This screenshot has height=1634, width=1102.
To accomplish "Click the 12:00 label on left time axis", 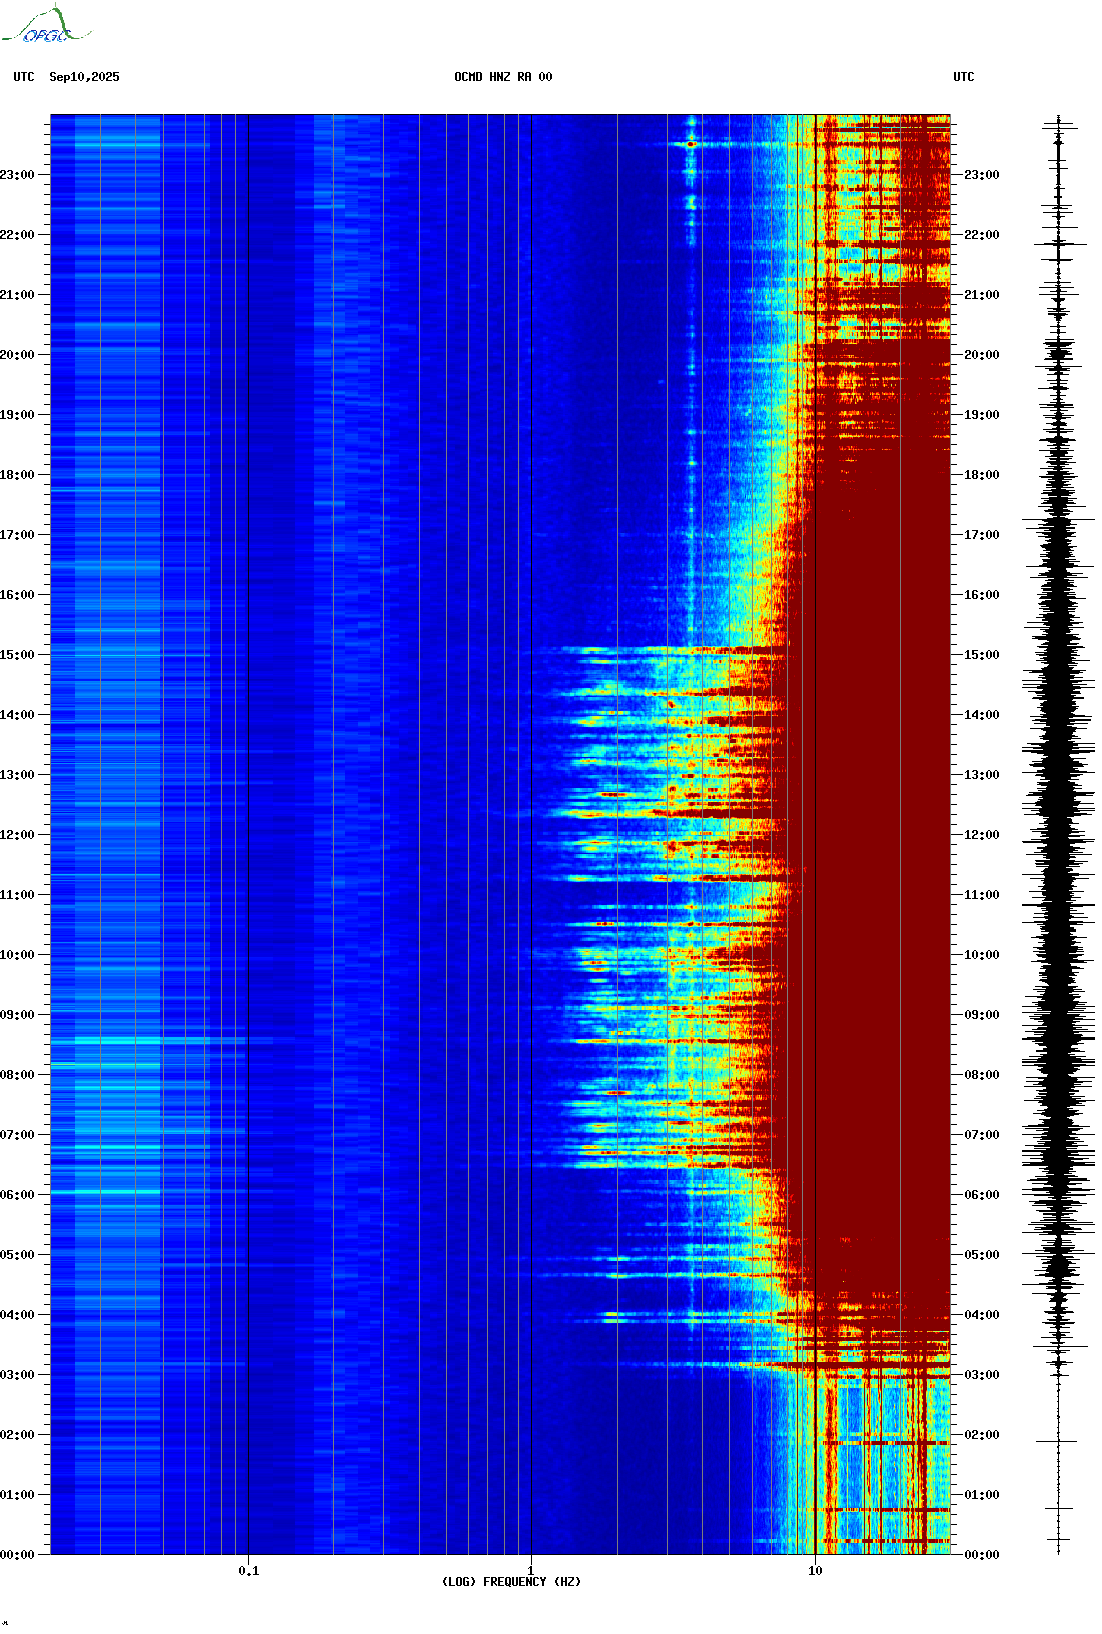I will (17, 835).
